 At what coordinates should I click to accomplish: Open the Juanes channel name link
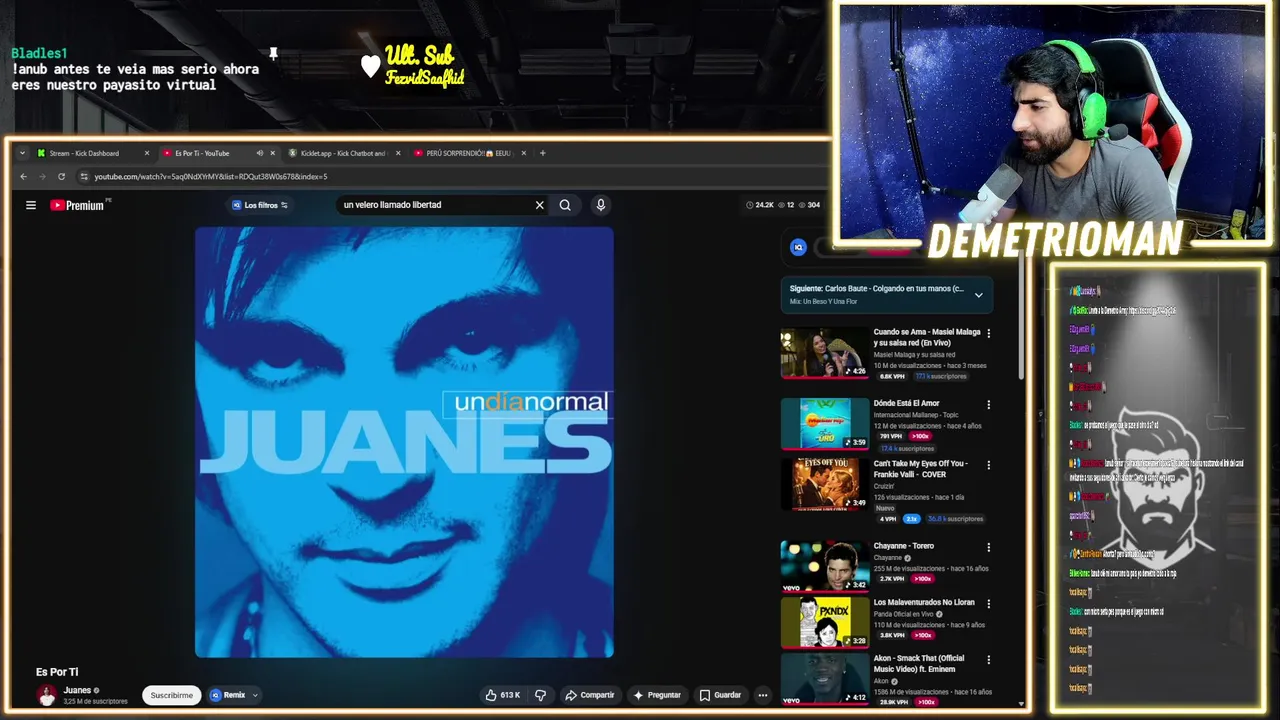(78, 690)
